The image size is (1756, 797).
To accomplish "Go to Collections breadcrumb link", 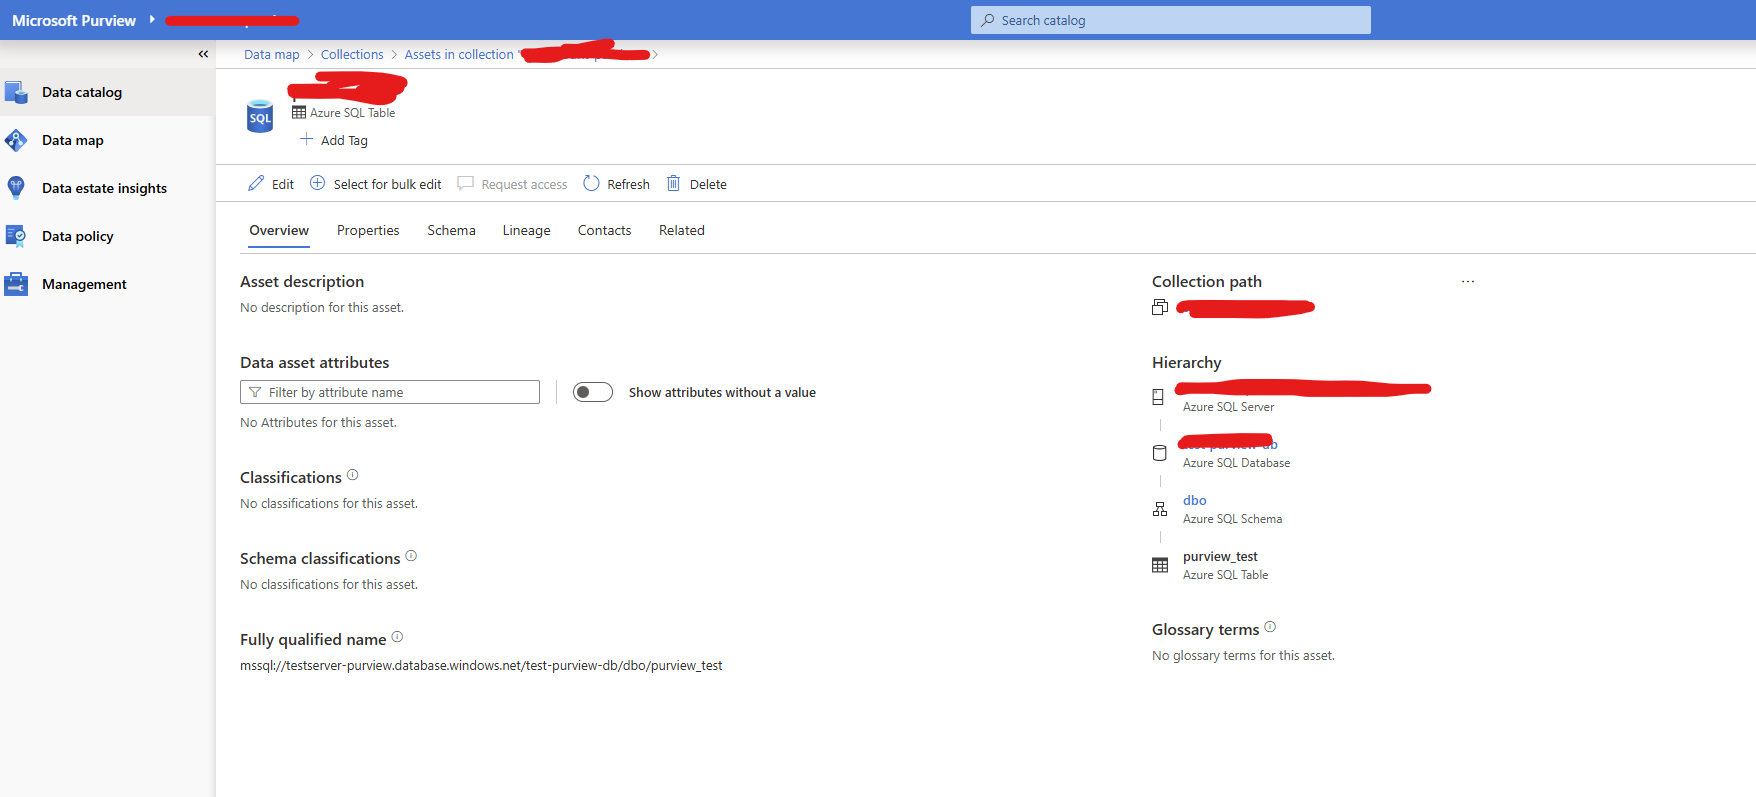I will 352,54.
